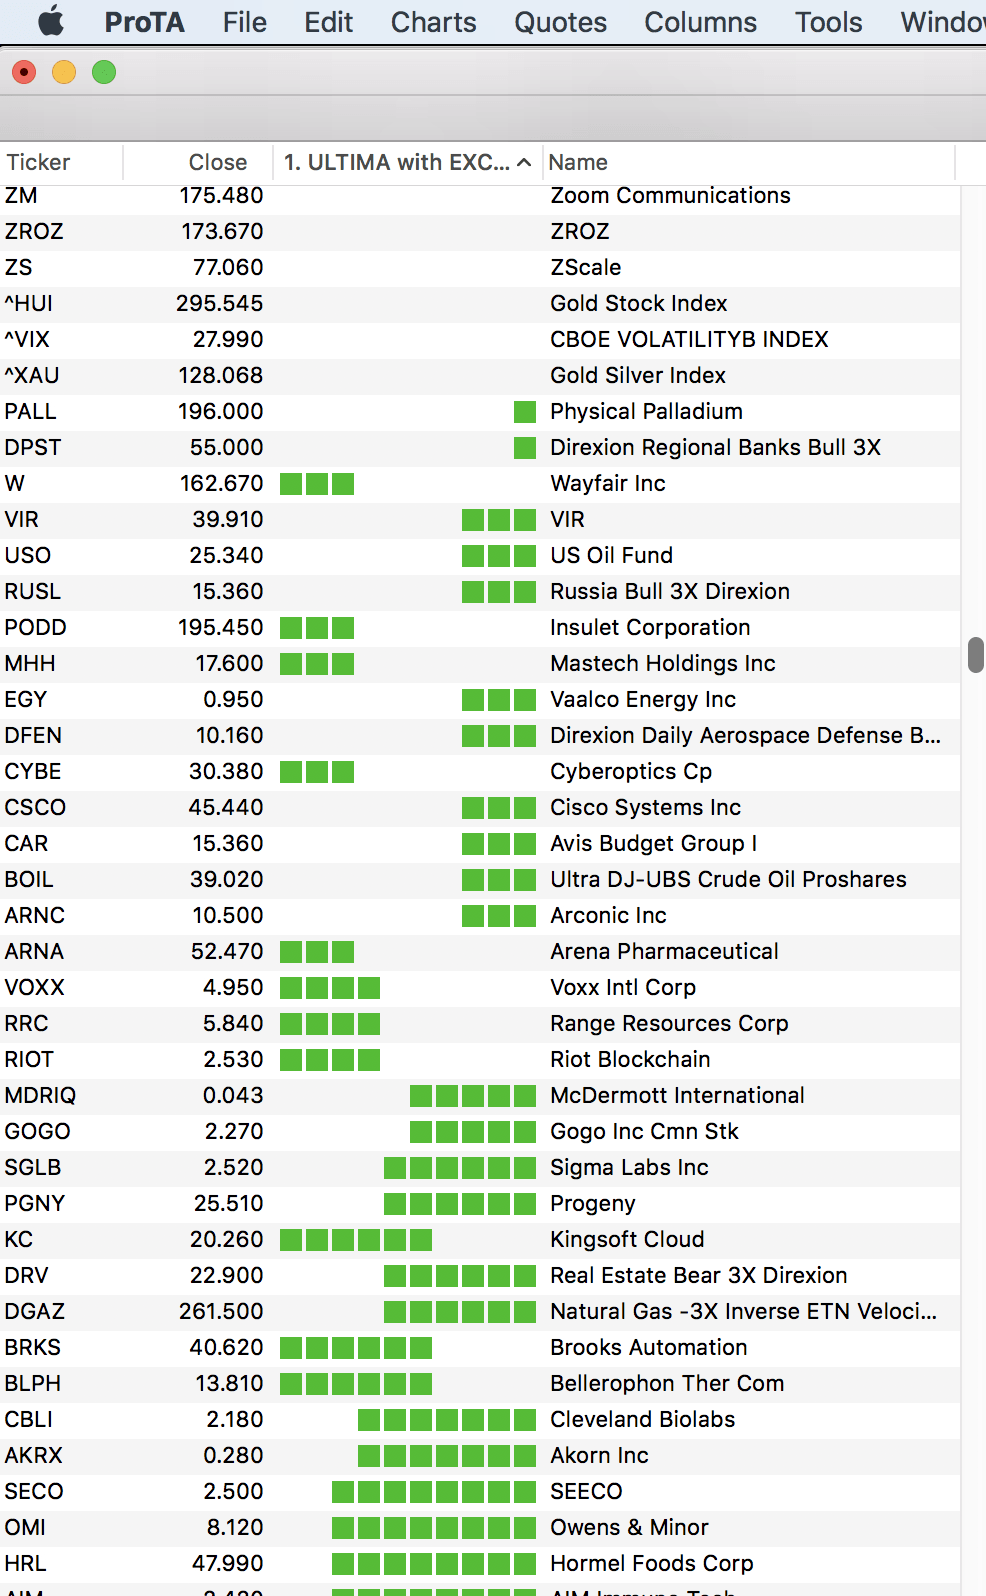This screenshot has width=986, height=1596.
Task: Toggle sort arrow on ULTIMA column
Action: tap(524, 162)
